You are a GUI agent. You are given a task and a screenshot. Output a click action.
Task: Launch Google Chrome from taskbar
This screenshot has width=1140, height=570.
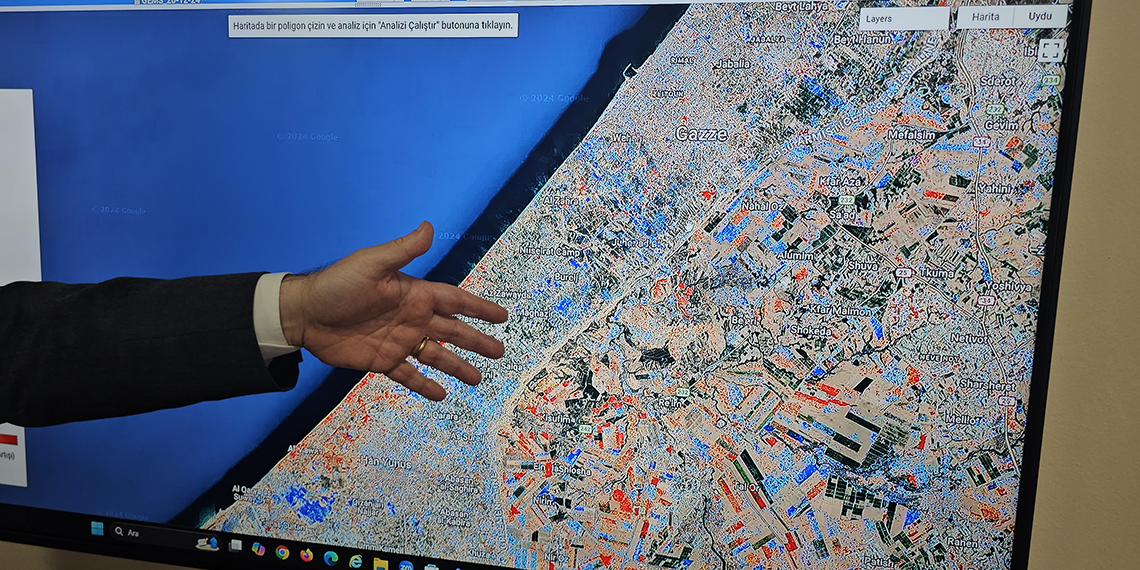[x=282, y=552]
